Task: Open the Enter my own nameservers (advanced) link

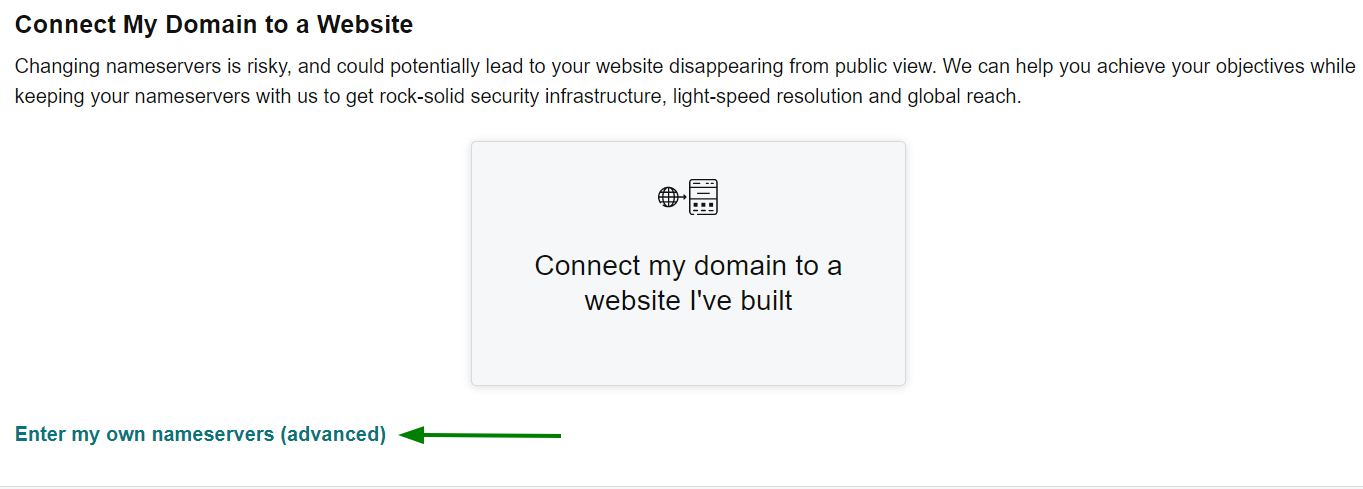Action: 200,434
